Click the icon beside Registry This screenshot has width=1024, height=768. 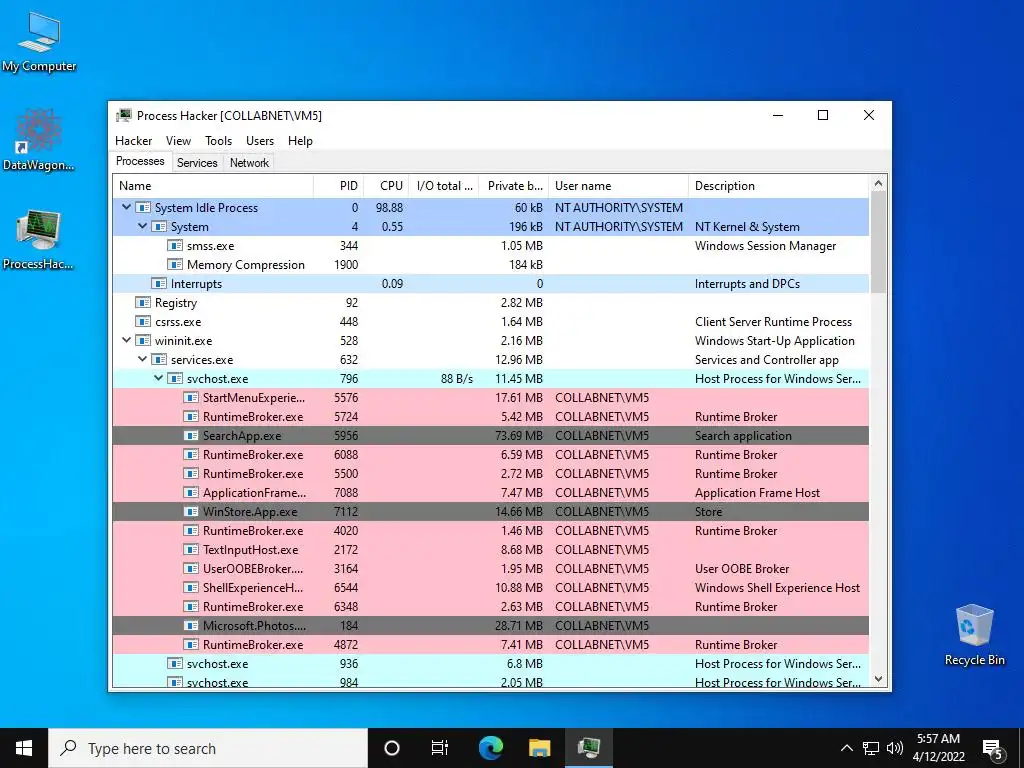point(142,302)
